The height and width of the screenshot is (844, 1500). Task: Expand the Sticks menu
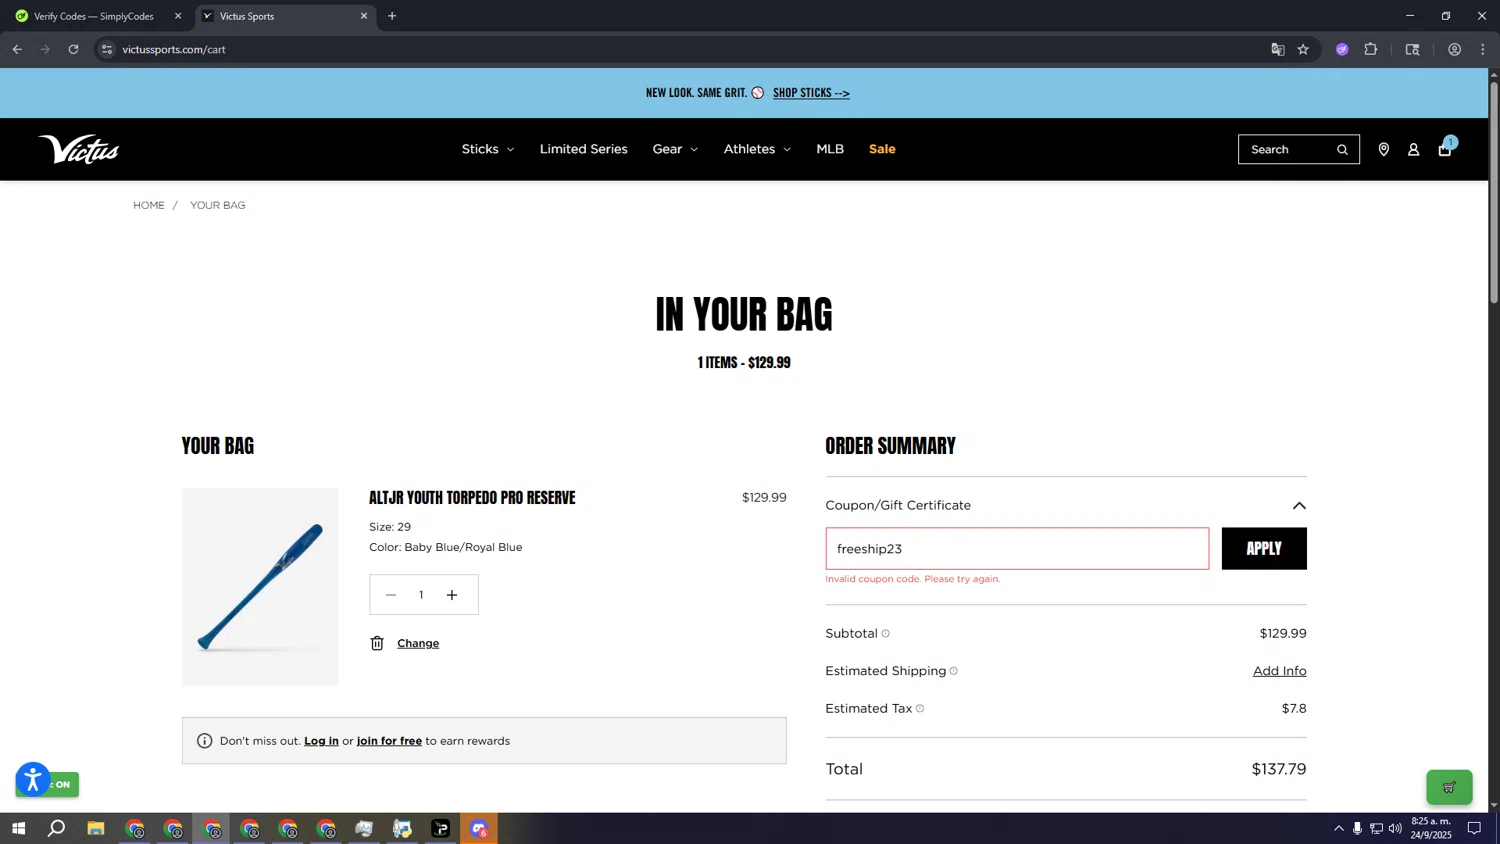click(488, 149)
